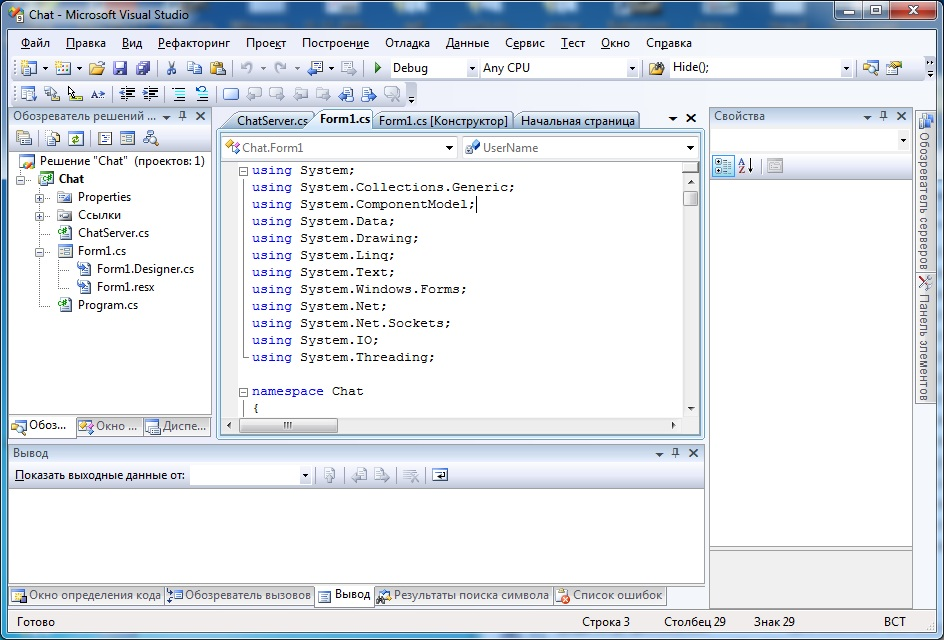
Task: Open Панель элементов side tab
Action: [925, 338]
